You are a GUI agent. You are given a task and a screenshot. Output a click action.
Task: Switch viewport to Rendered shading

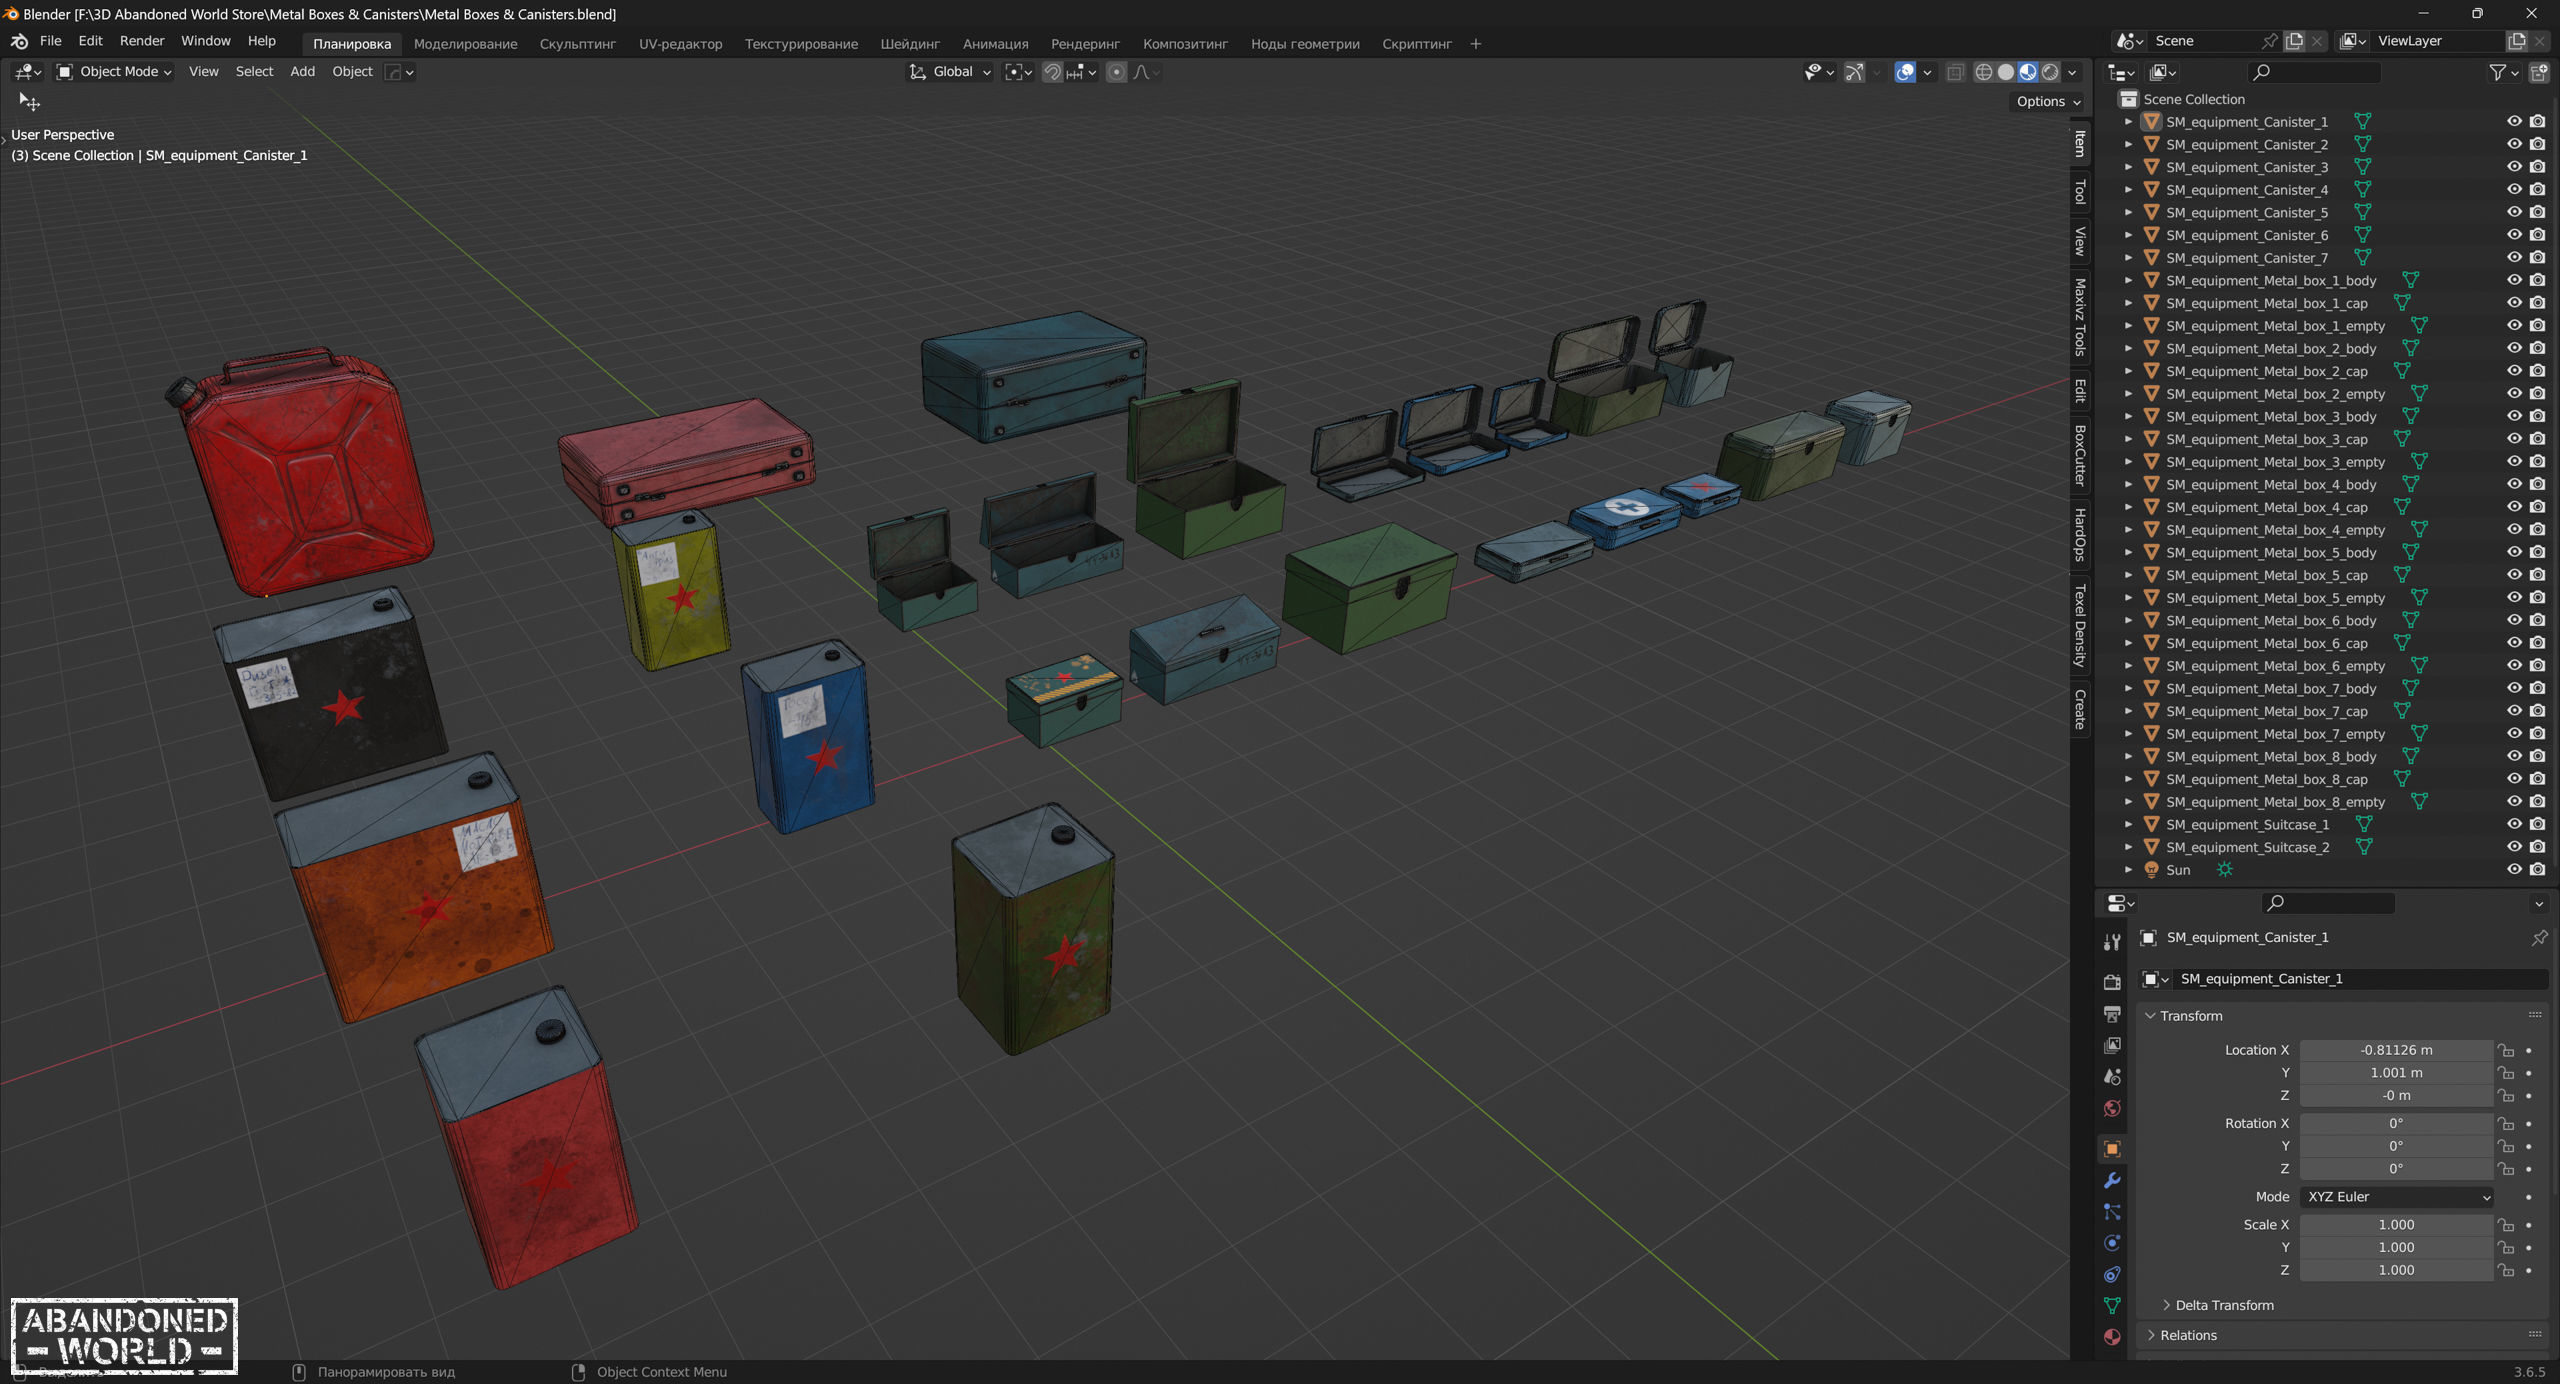coord(2050,72)
